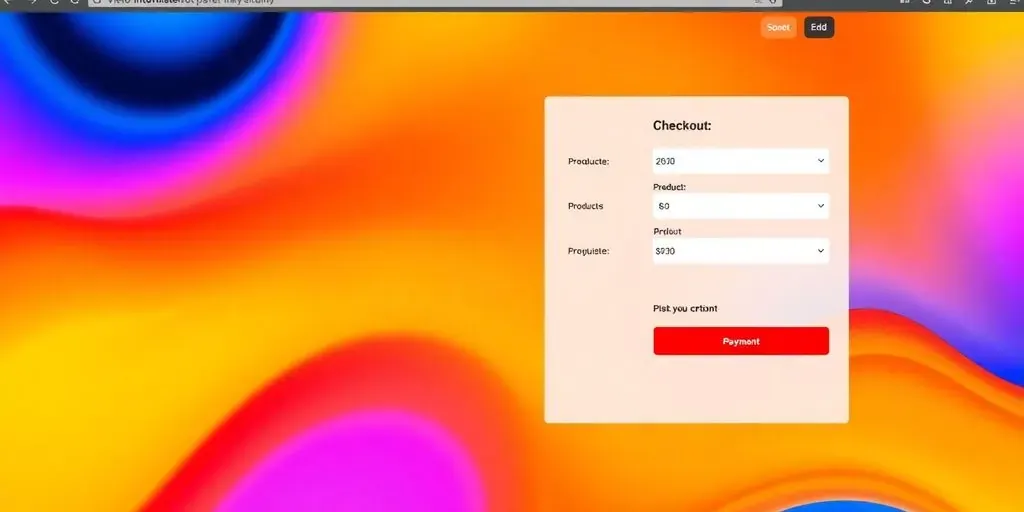
Task: Click the Preduct: caption above the $0 dropdown
Action: point(669,187)
